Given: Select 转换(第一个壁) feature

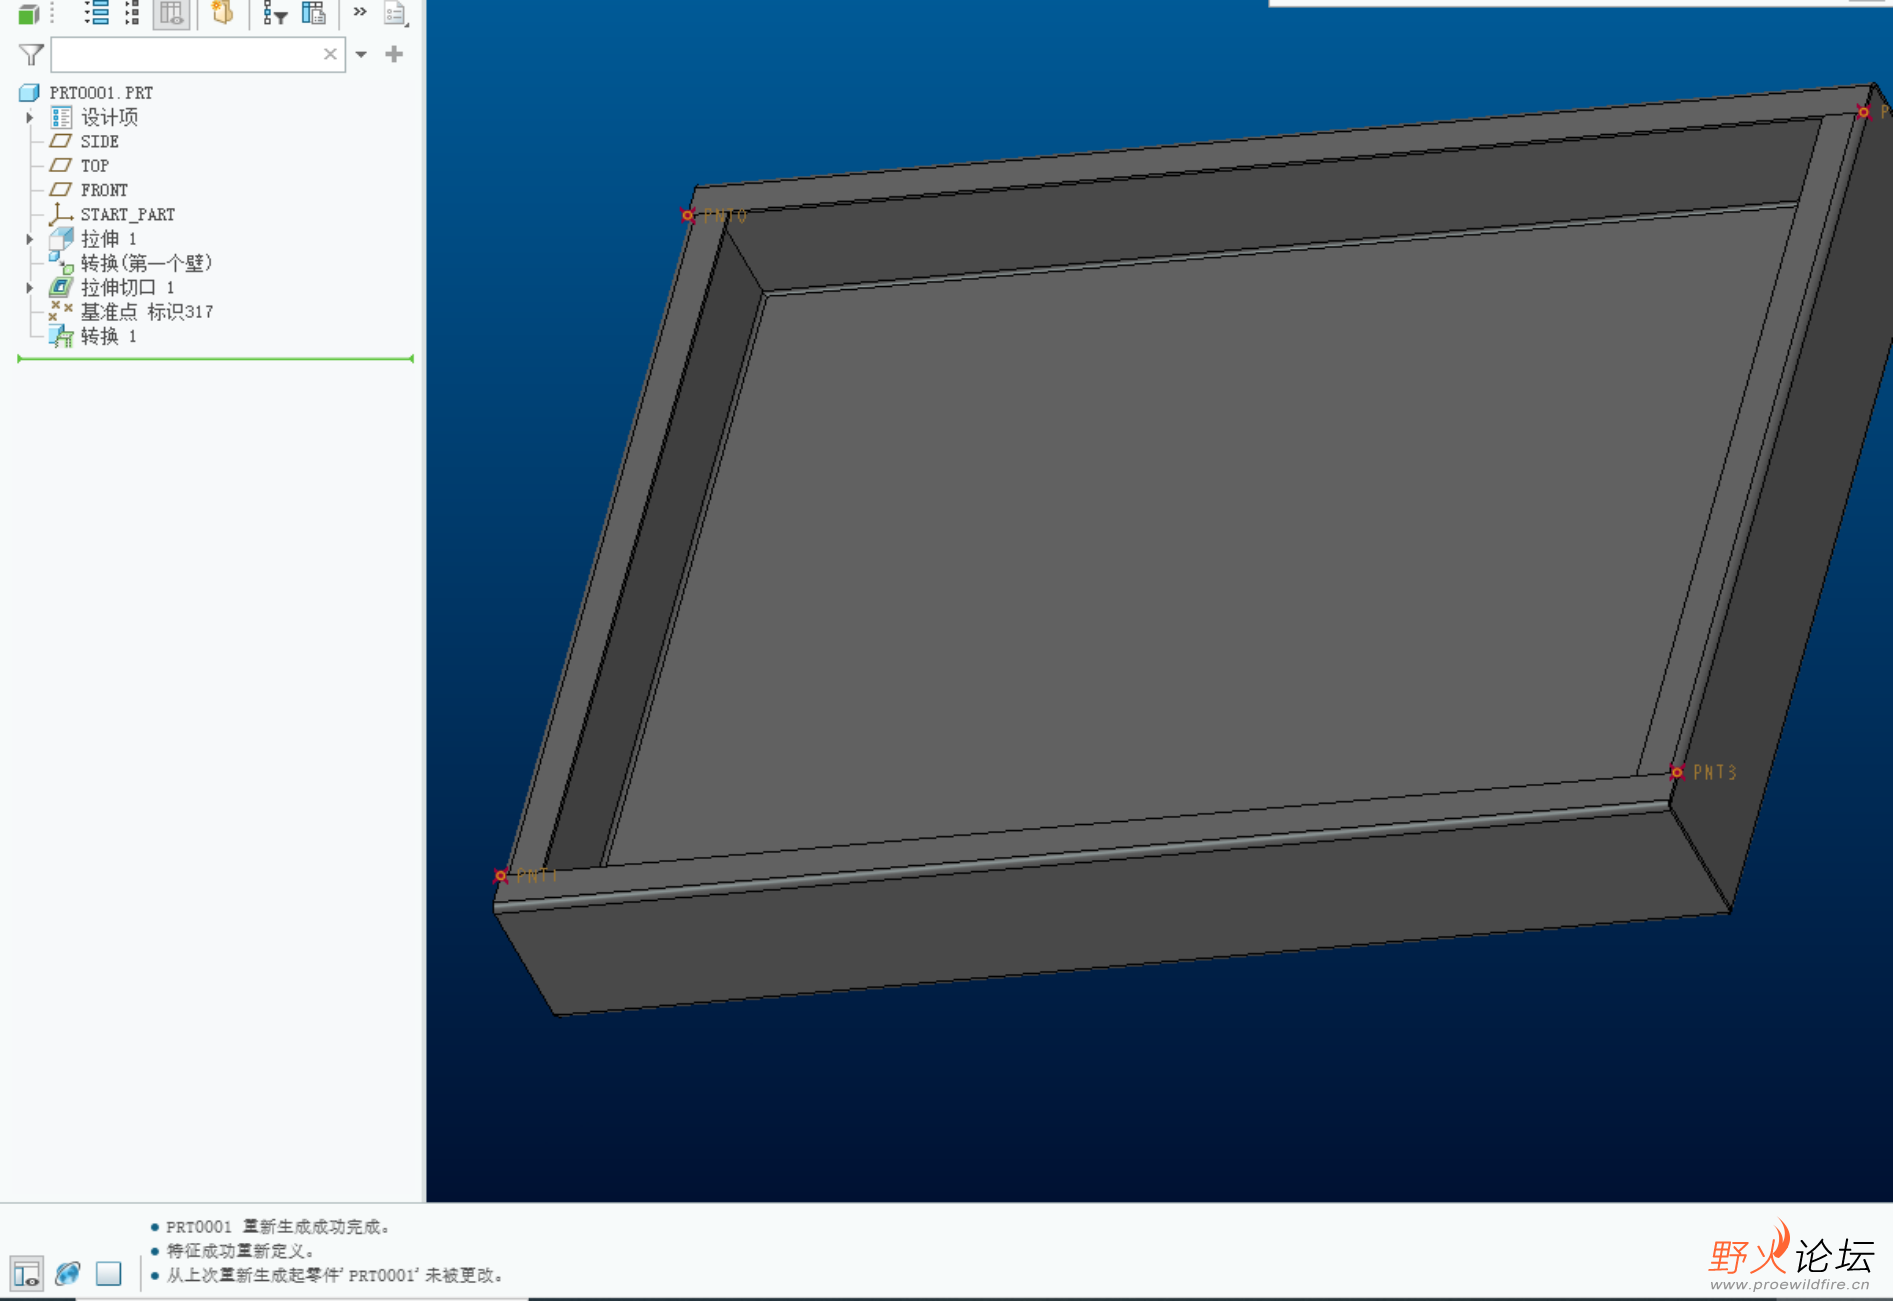Looking at the screenshot, I should coord(146,263).
